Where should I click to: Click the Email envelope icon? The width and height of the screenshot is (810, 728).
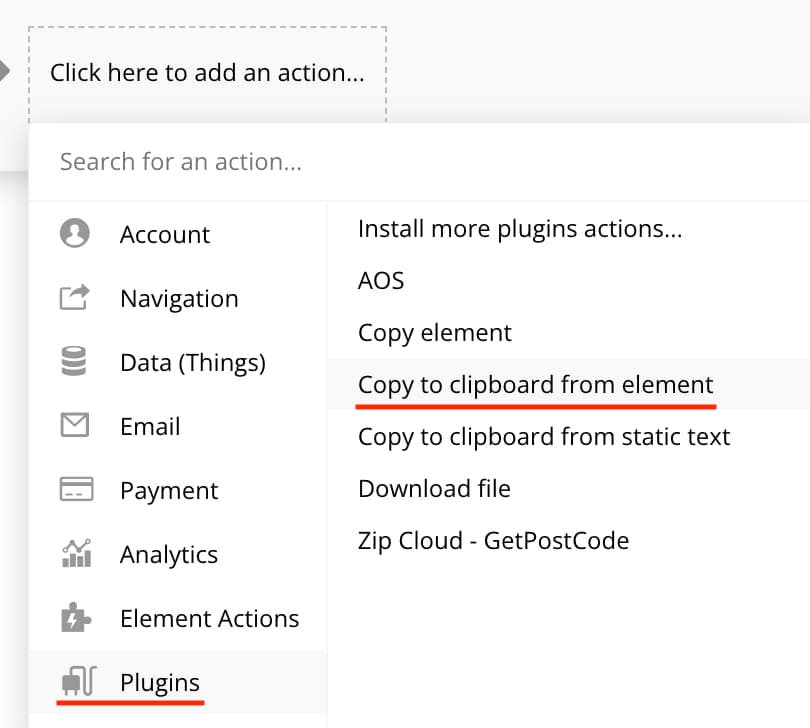pos(75,425)
